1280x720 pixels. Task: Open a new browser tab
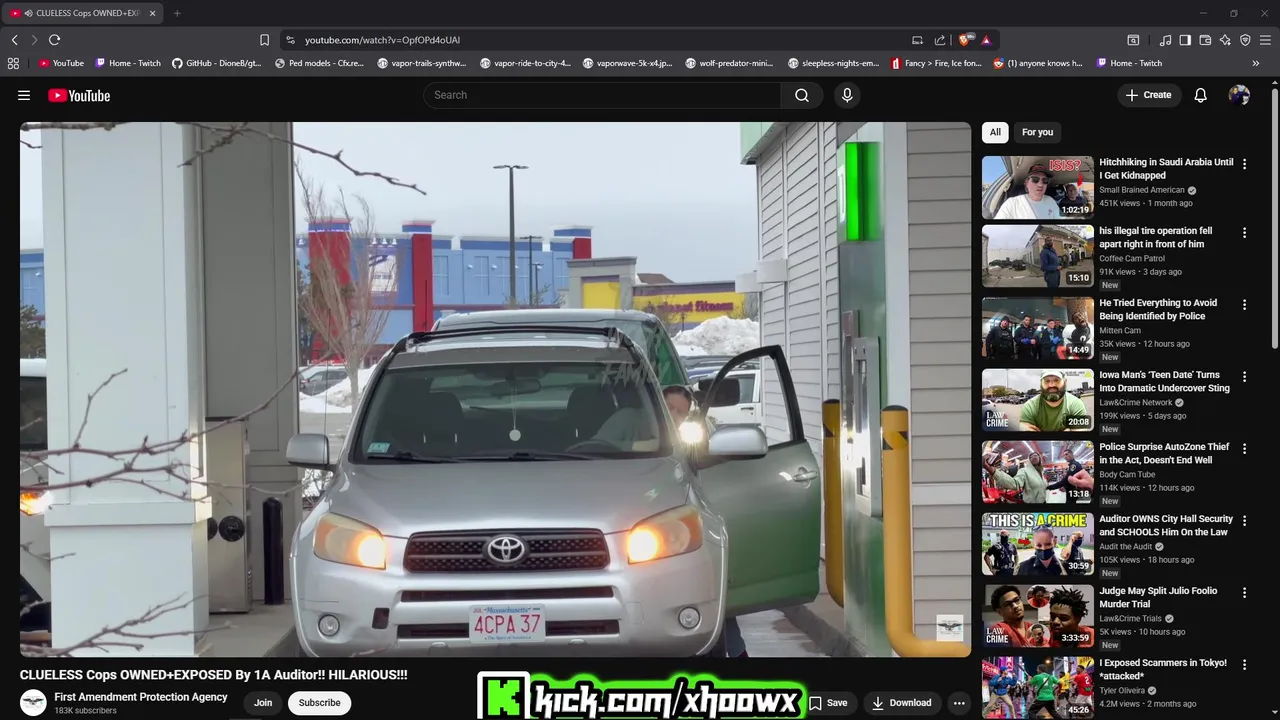pos(177,13)
